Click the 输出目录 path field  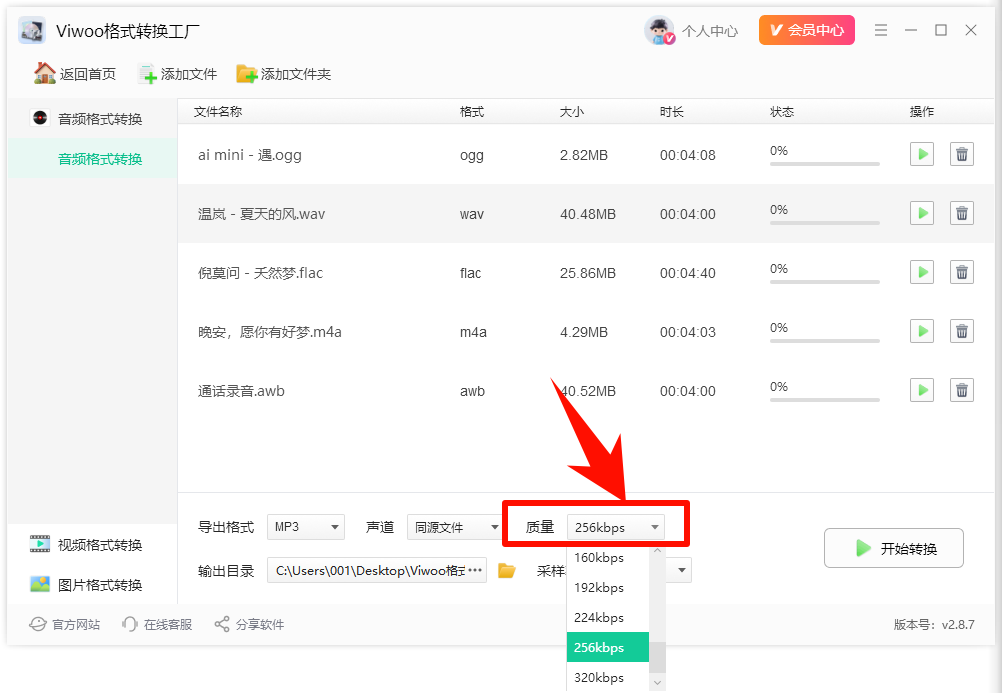376,570
